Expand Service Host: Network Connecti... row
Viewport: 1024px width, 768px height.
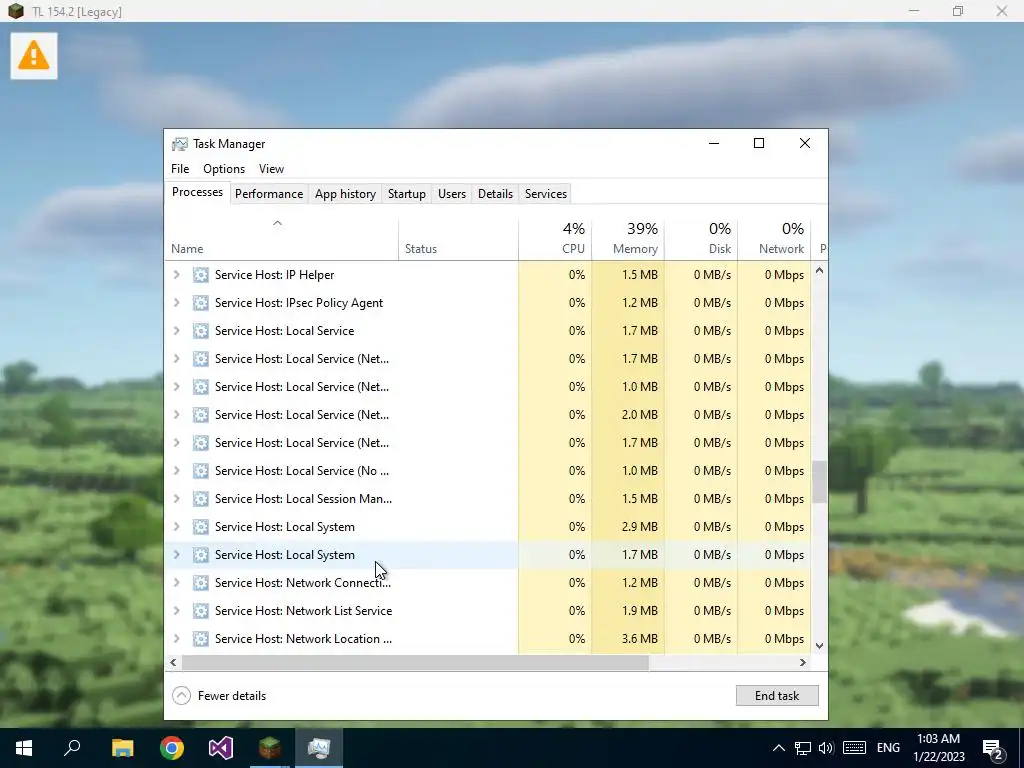point(176,583)
